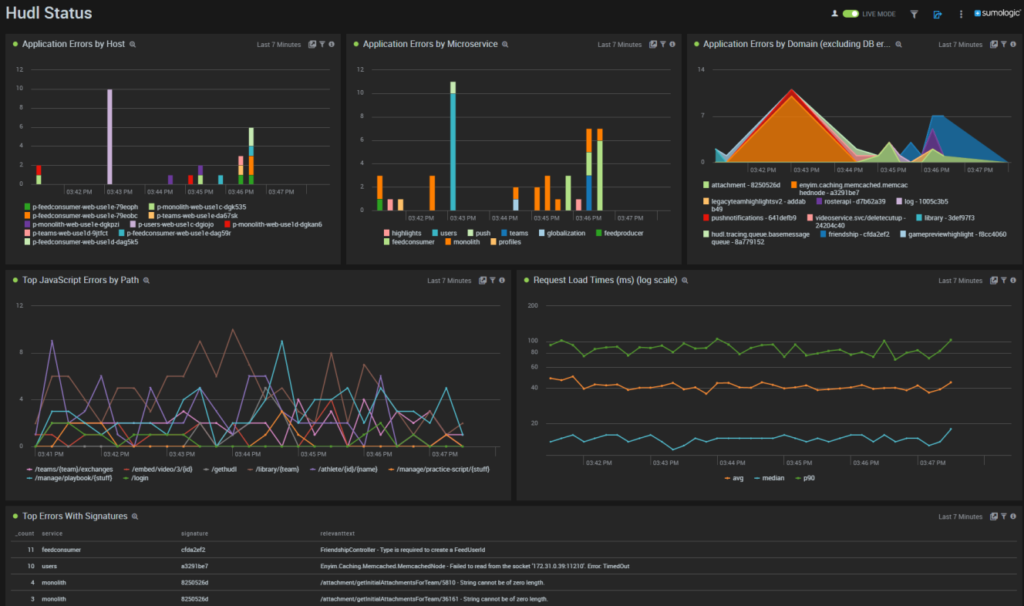Viewport: 1024px width, 606px height.
Task: Toggle the p90 series in Request Load Times
Action: point(805,478)
